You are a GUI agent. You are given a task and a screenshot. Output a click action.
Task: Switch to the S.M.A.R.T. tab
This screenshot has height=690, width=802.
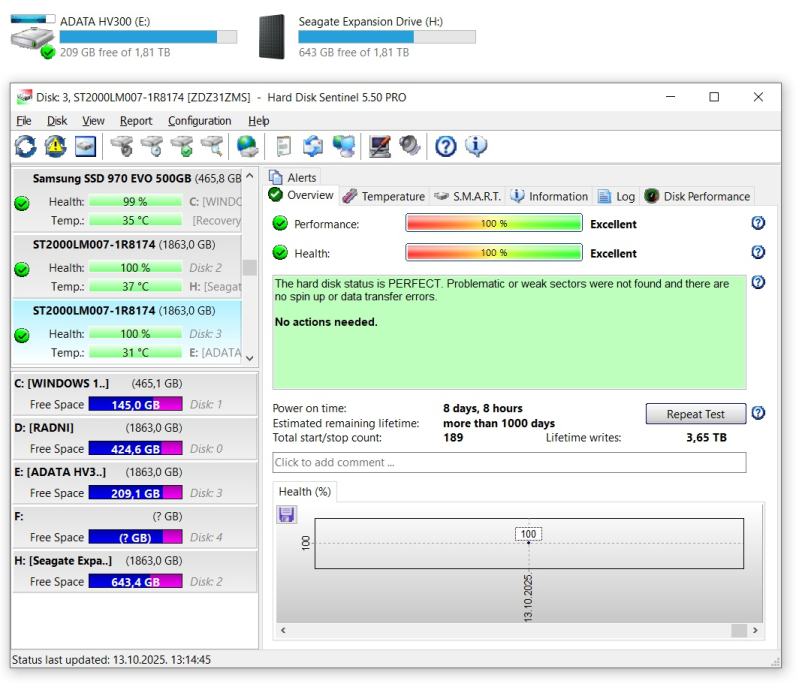468,197
